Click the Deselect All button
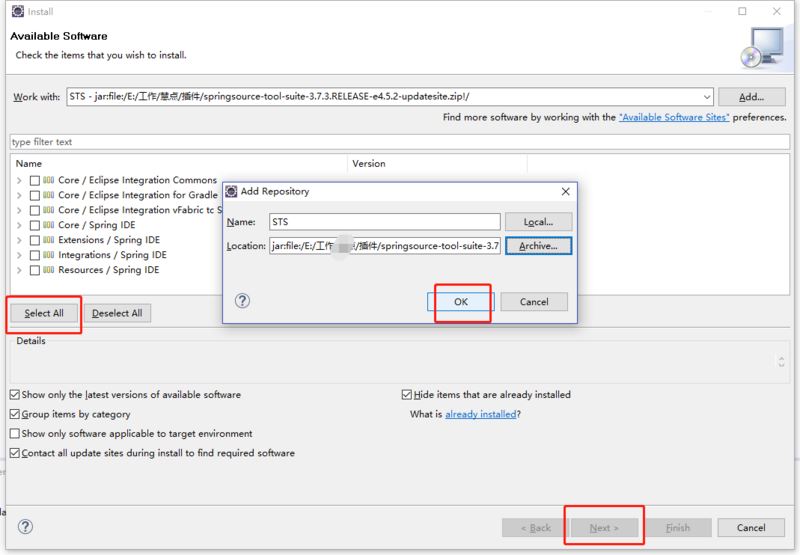The height and width of the screenshot is (555, 800). point(117,313)
